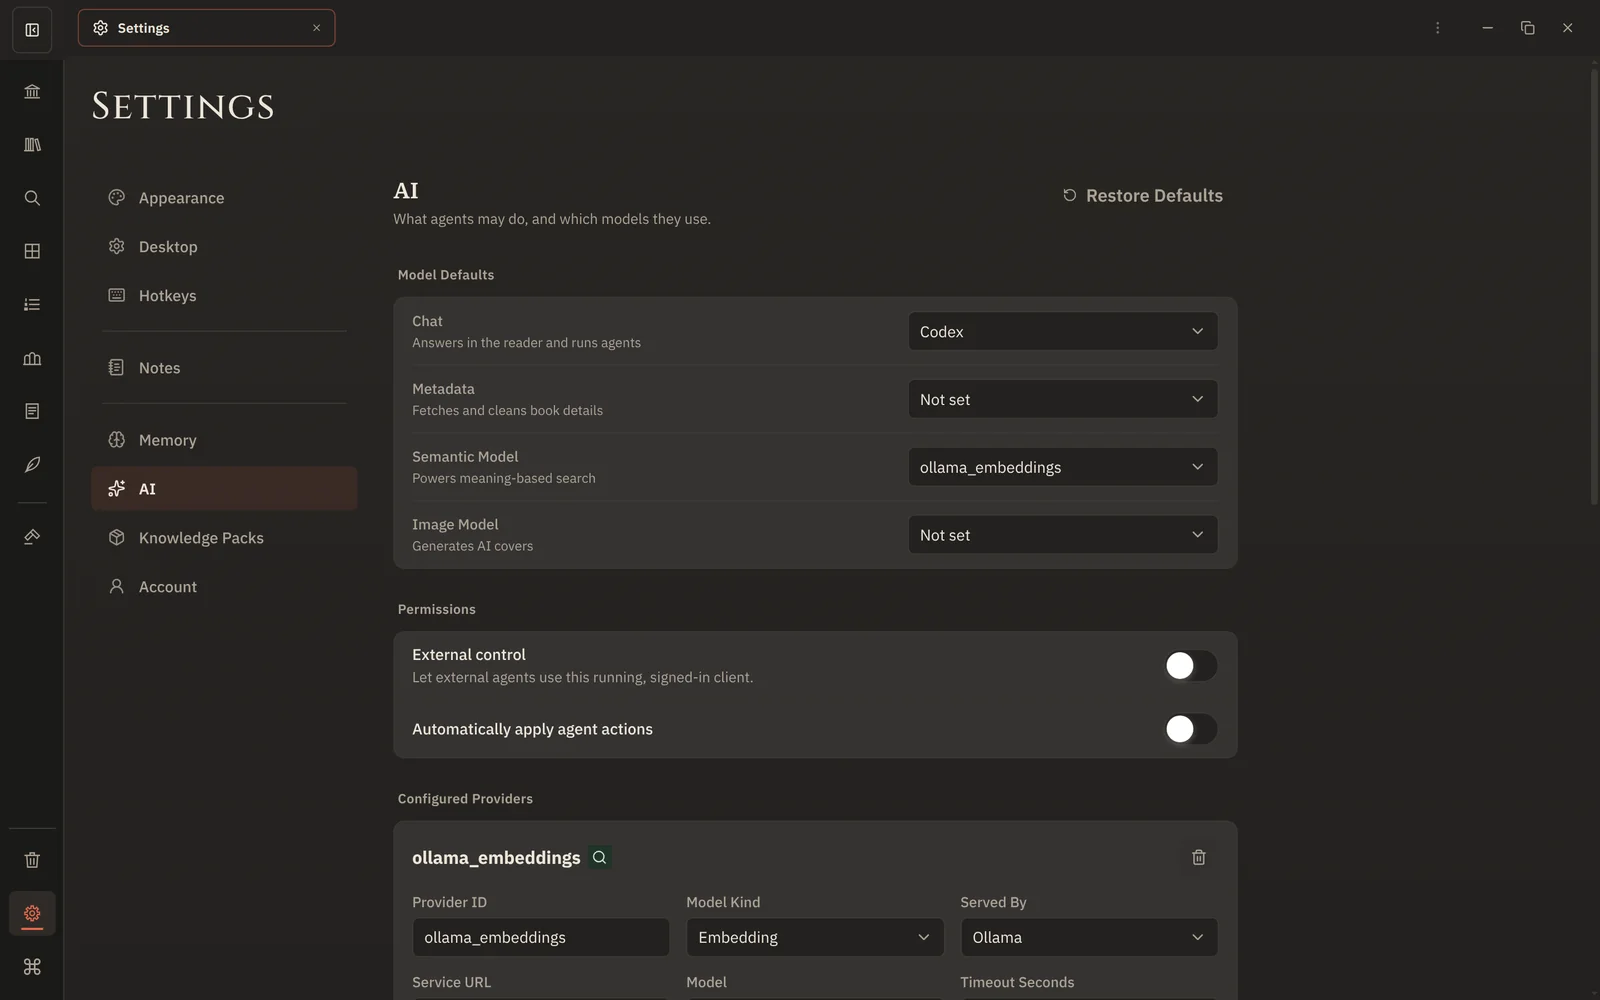Expand the Served By dropdown showing Ollama
Screen dimensions: 1600x1000
click(1089, 937)
